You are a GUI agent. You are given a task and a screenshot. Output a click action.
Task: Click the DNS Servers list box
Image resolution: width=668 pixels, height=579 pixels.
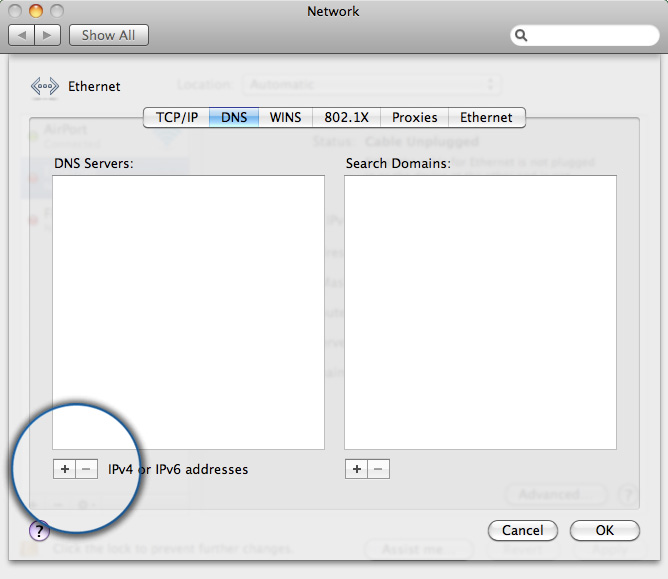point(188,312)
